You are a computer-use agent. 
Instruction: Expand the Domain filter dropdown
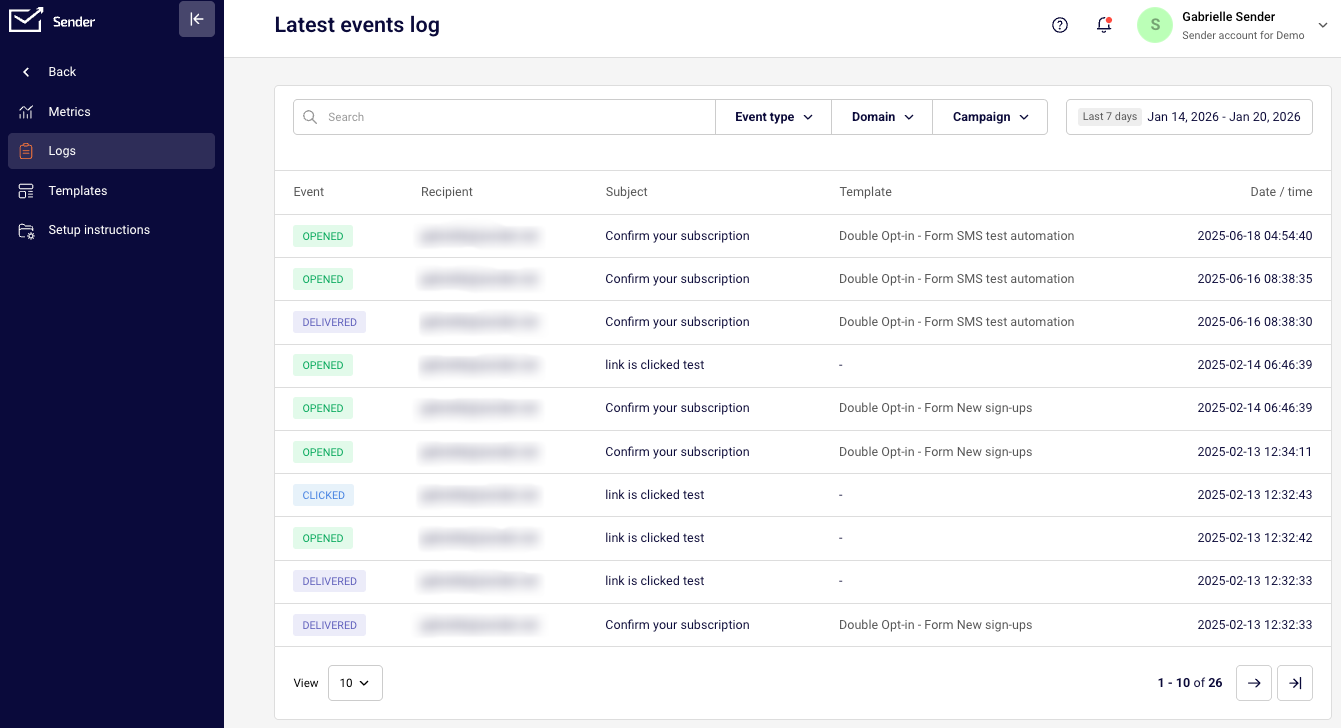[x=882, y=117]
